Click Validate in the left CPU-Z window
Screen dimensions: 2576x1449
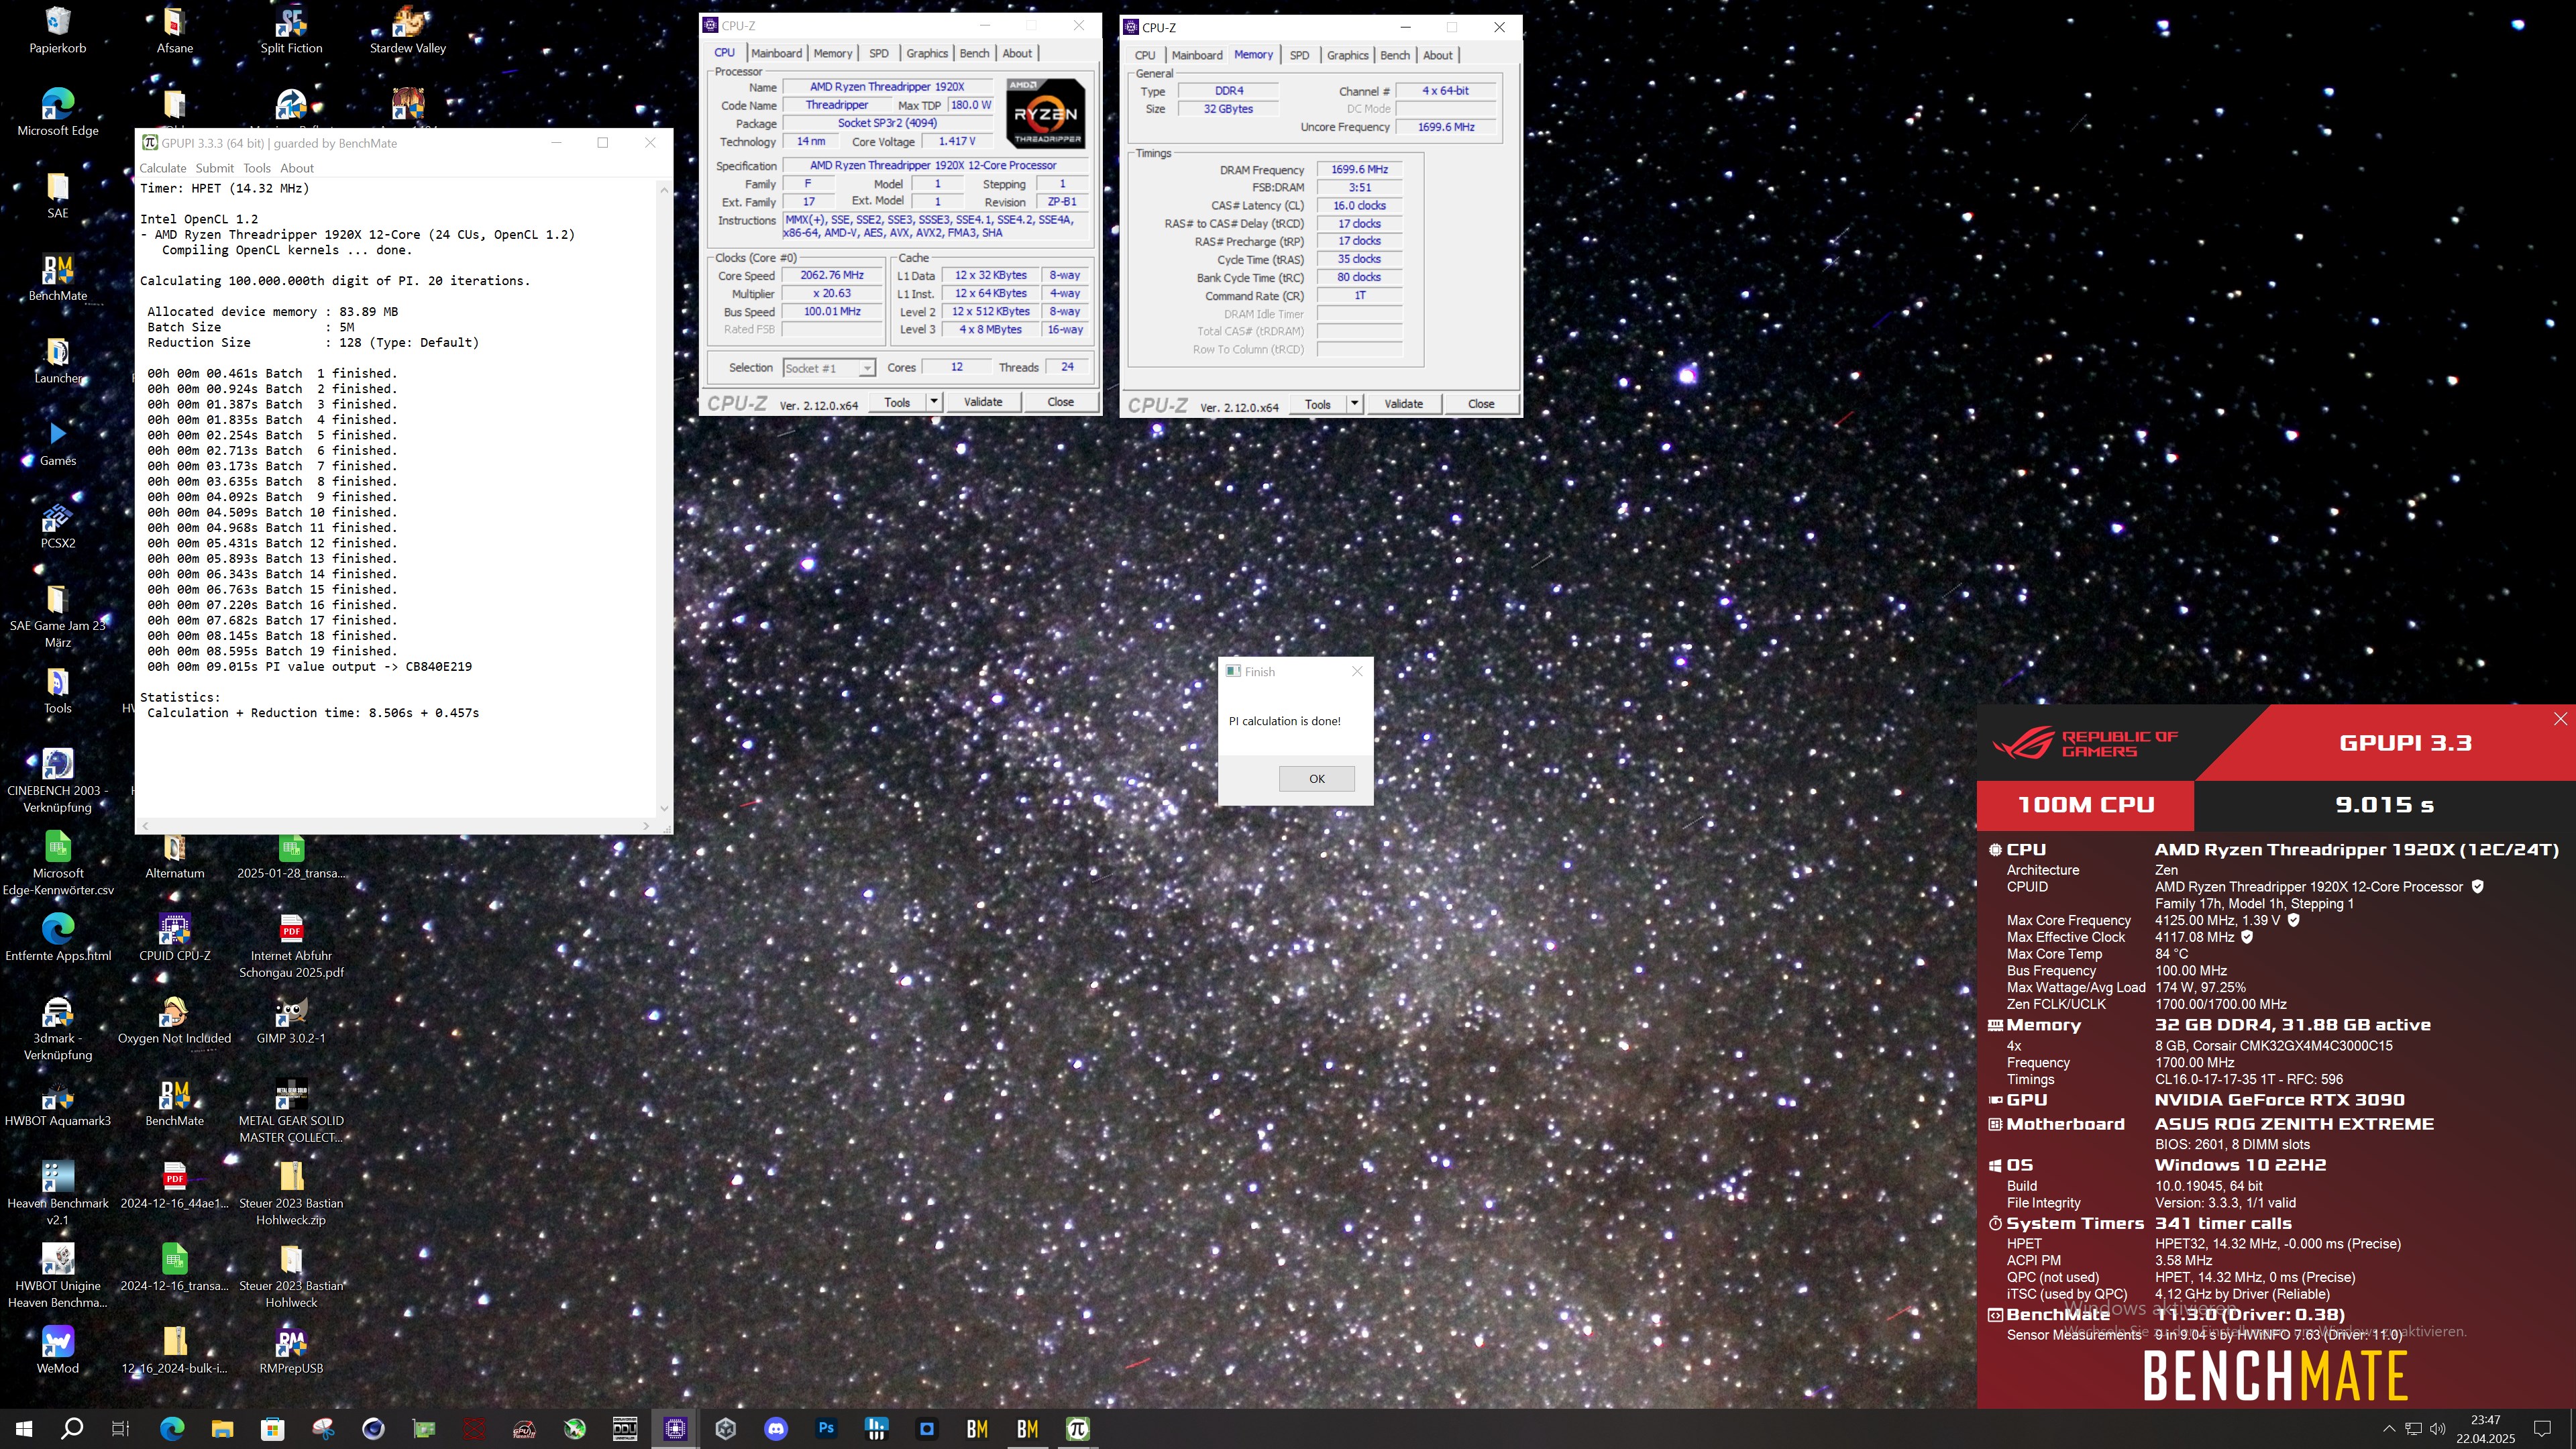[983, 402]
